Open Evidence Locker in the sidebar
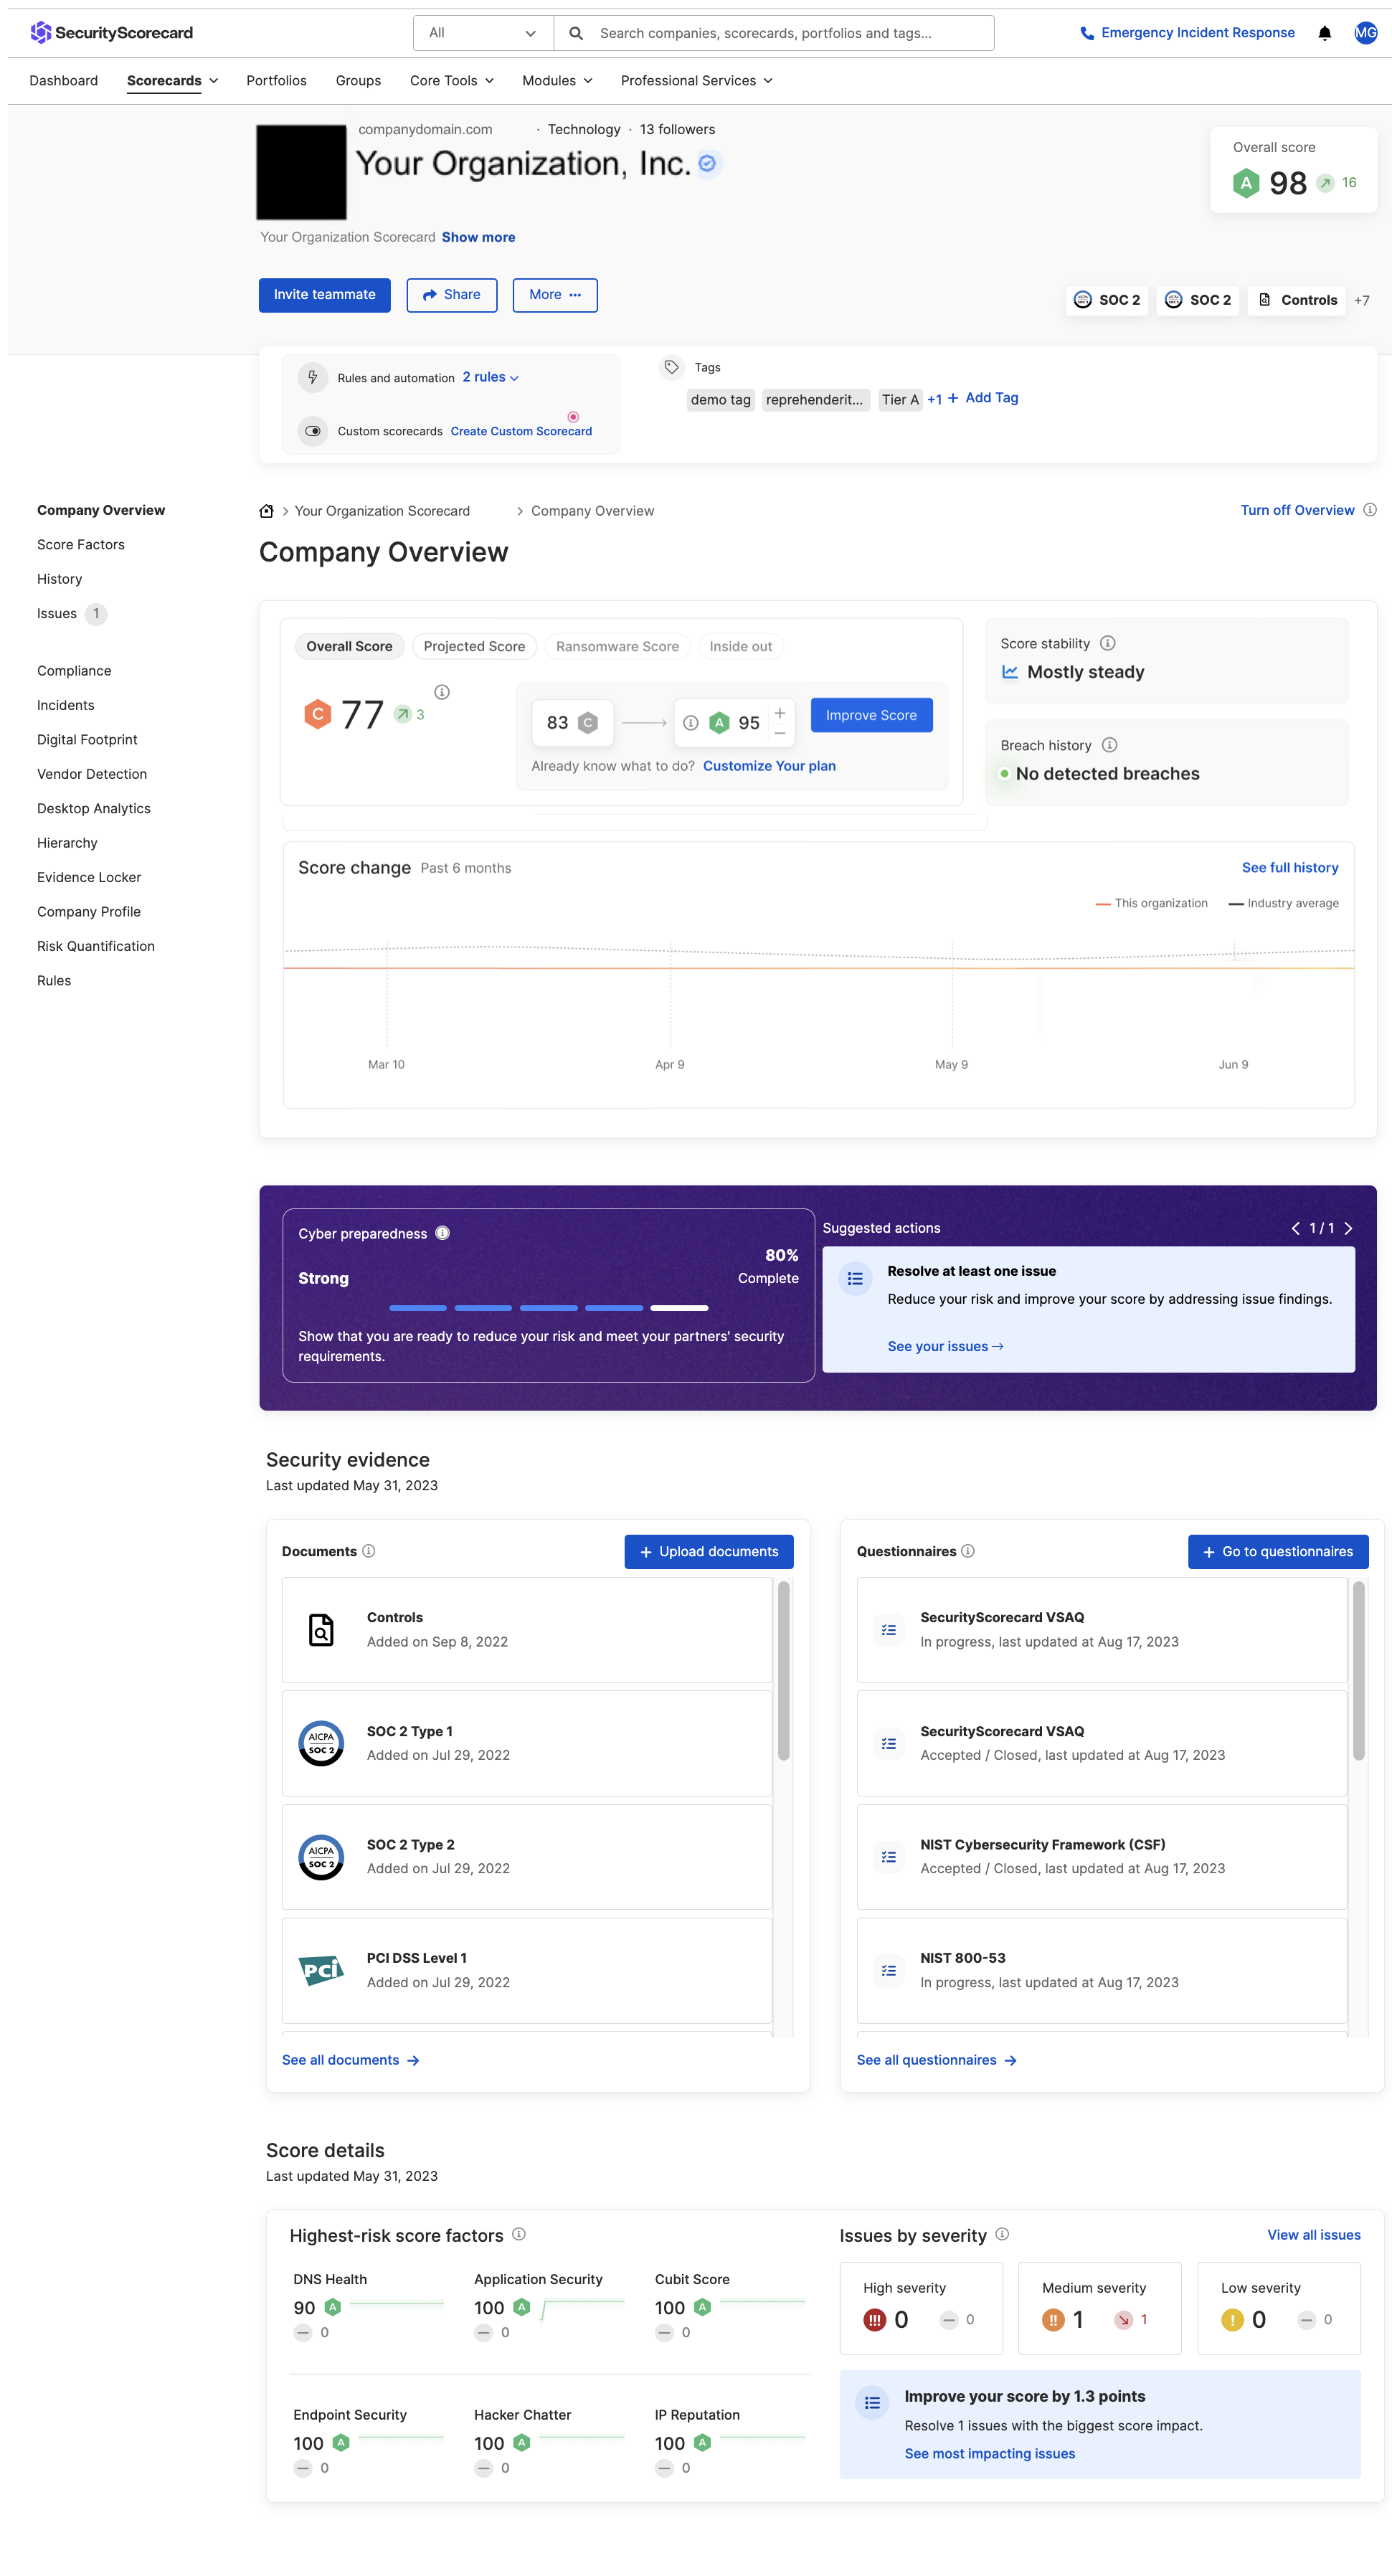1392x2576 pixels. tap(89, 878)
